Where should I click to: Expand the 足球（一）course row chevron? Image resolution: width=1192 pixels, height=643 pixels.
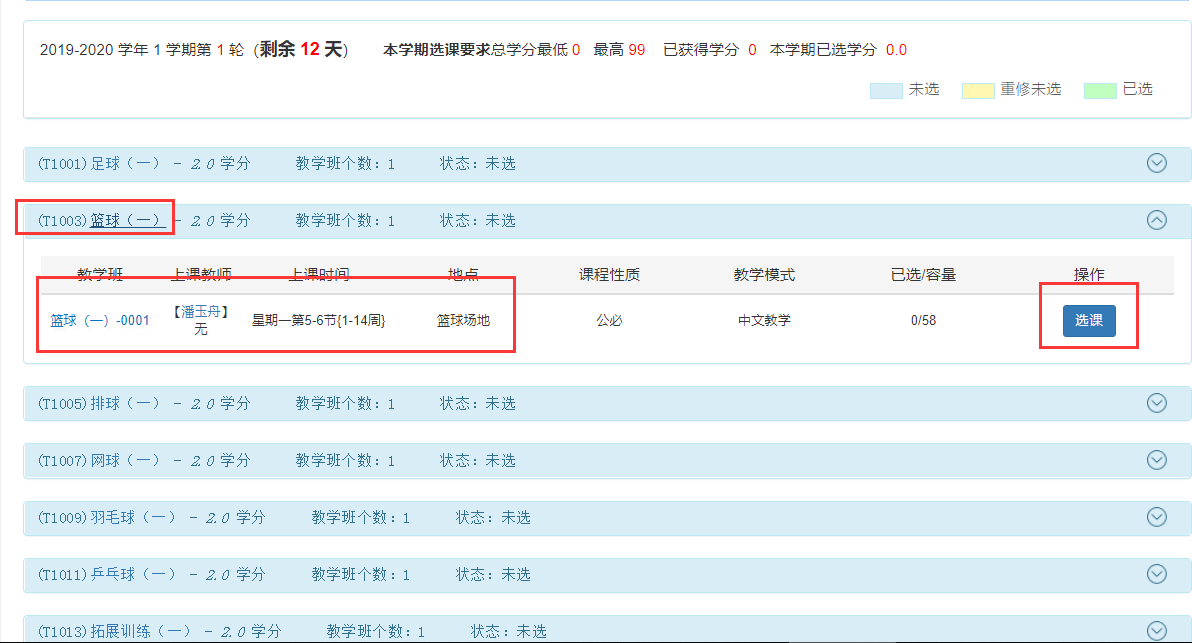[1156, 163]
